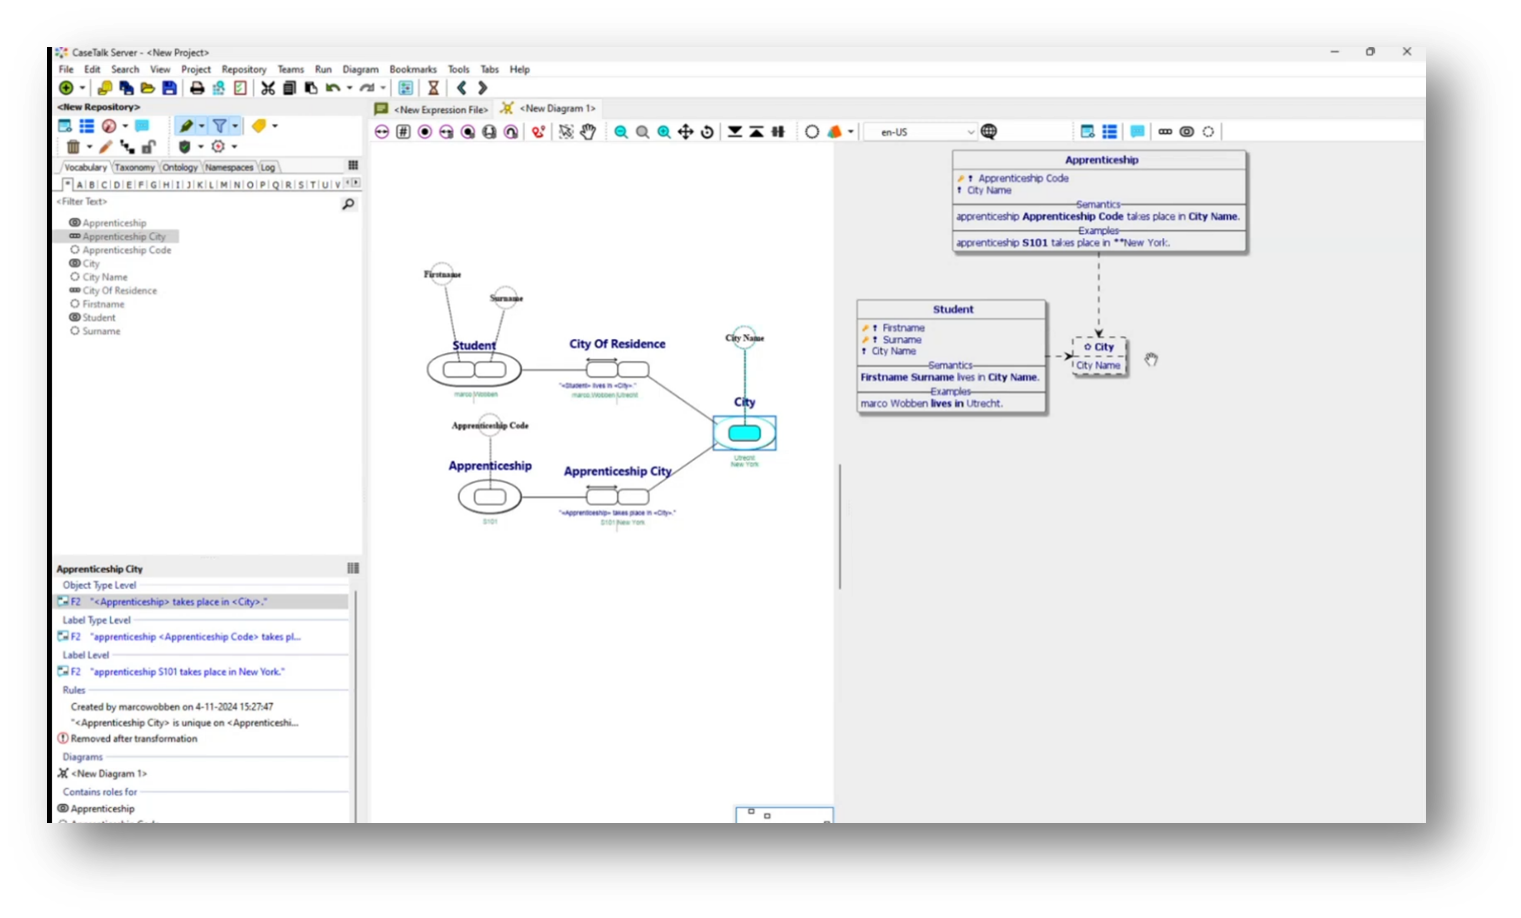Screen dimensions: 1521x918
Task: Filter vocabulary by letter A
Action: [79, 185]
